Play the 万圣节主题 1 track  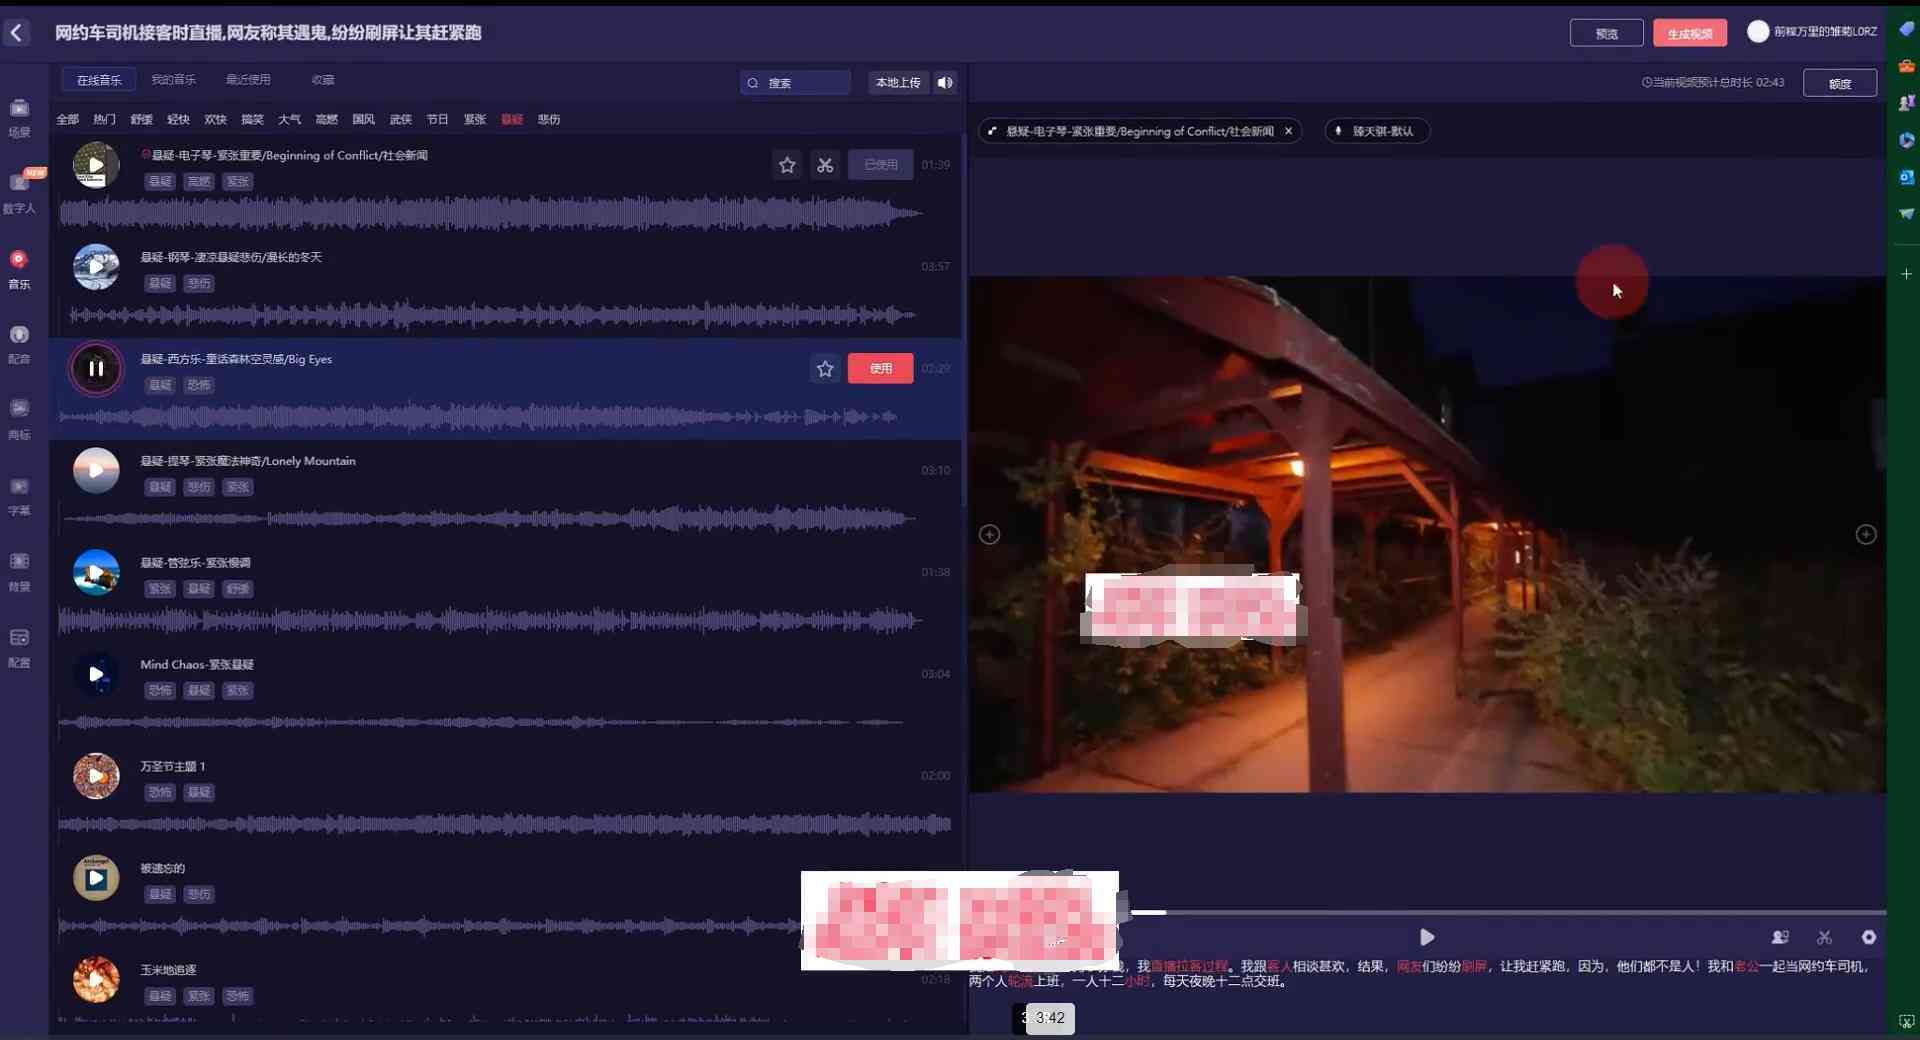click(x=96, y=776)
